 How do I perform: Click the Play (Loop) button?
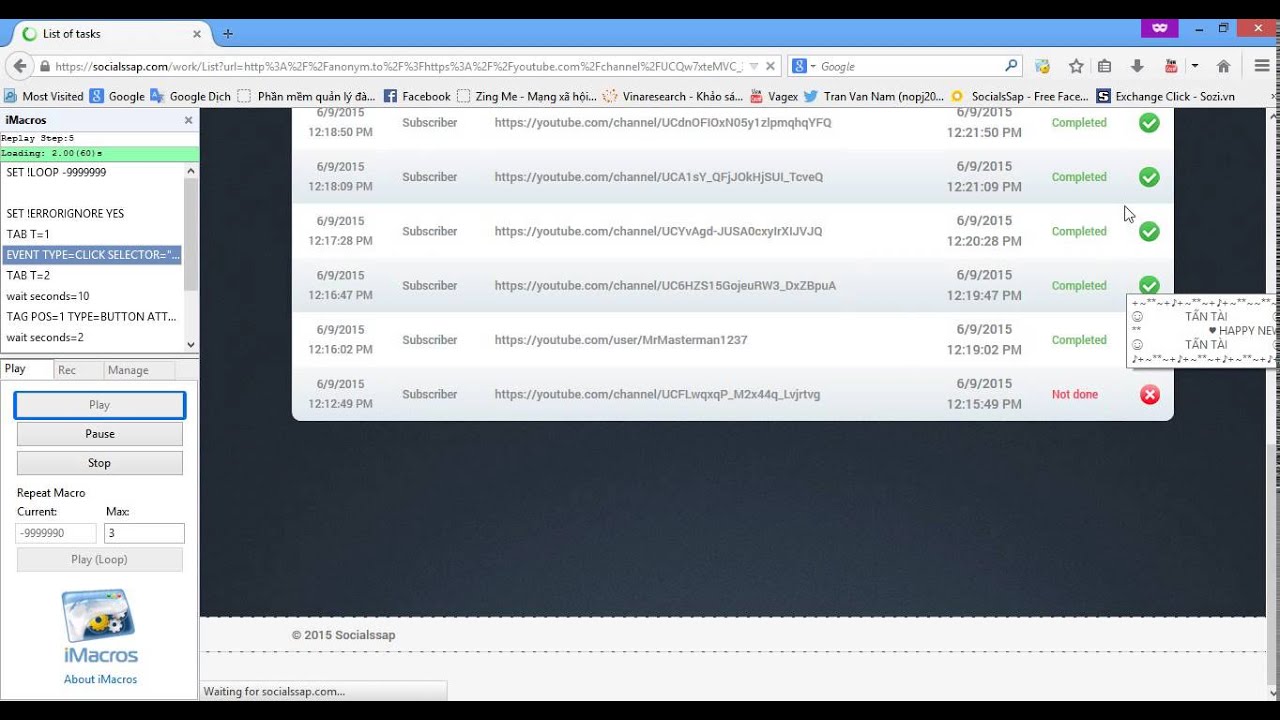click(x=99, y=559)
